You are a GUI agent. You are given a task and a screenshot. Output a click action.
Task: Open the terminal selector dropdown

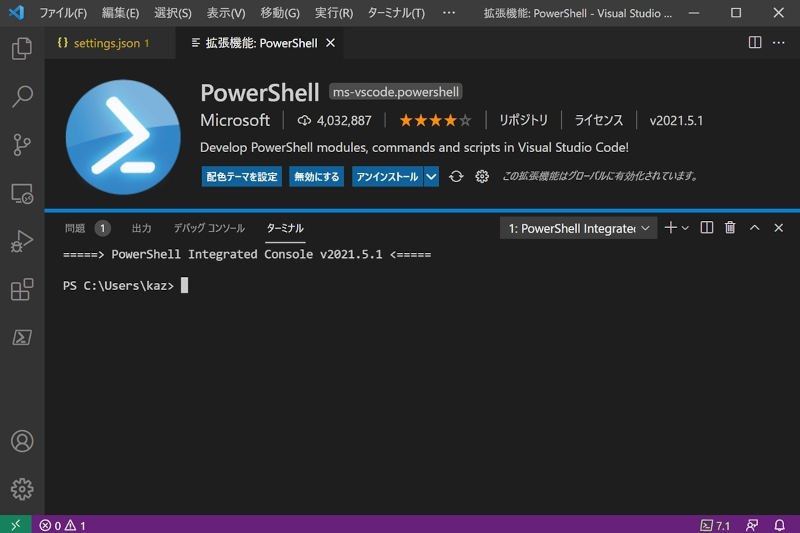(x=579, y=228)
